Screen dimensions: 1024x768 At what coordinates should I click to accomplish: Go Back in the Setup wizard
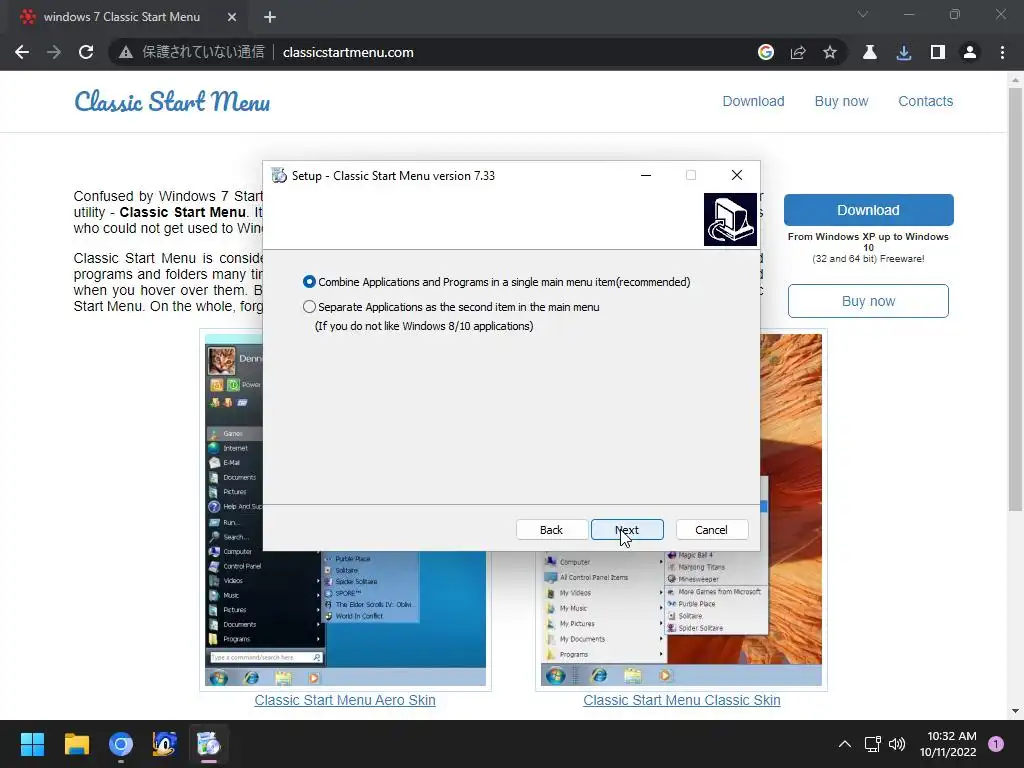(551, 530)
